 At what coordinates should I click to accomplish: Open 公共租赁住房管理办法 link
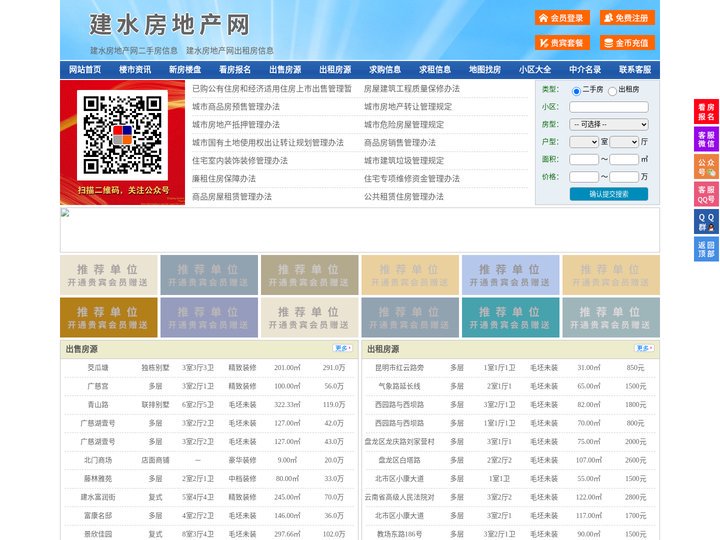pyautogui.click(x=404, y=197)
